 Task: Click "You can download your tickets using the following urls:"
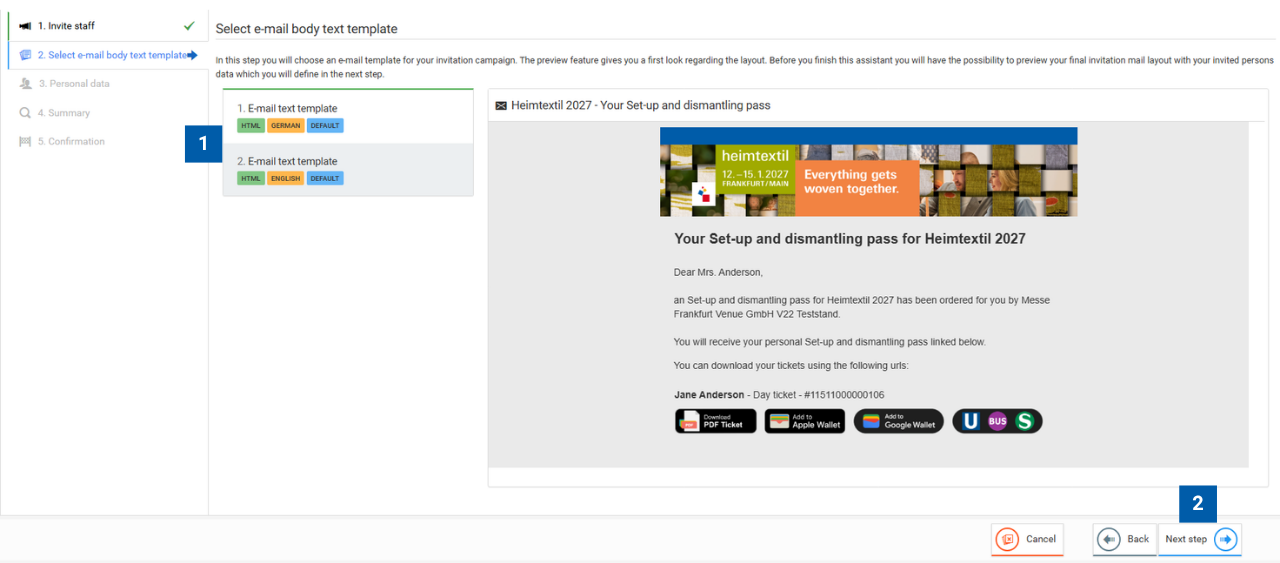pos(791,366)
